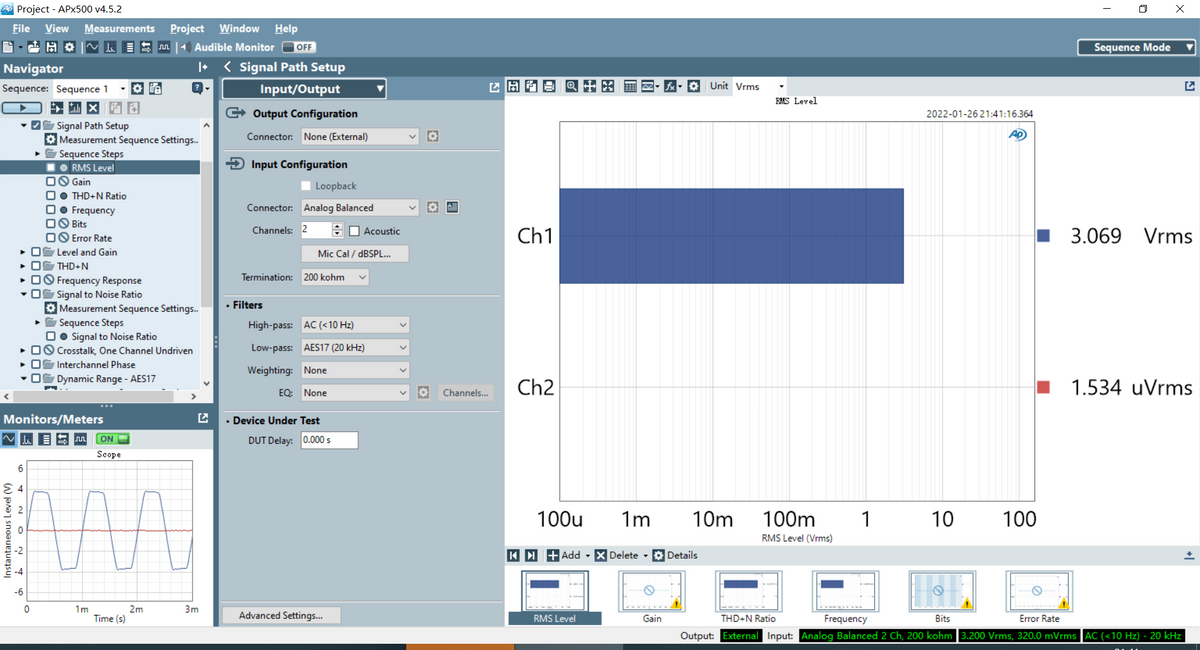Copy graph to clipboard icon
This screenshot has width=1200, height=650.
[531, 86]
